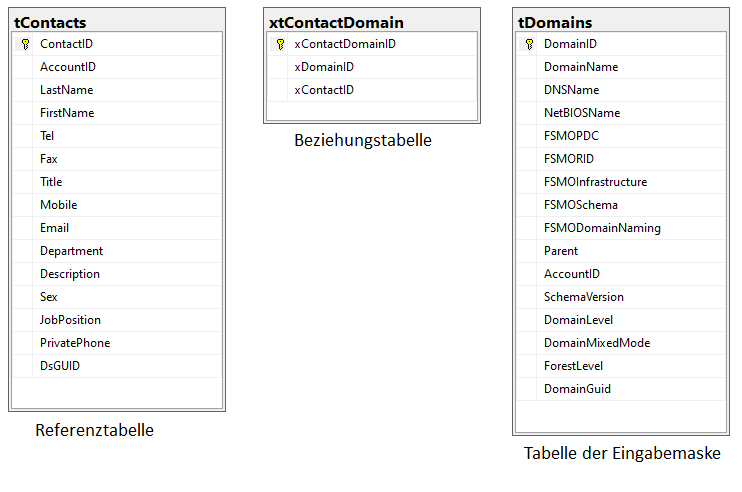Select the FSMOInfrastructure column
This screenshot has width=742, height=492.
pos(621,182)
